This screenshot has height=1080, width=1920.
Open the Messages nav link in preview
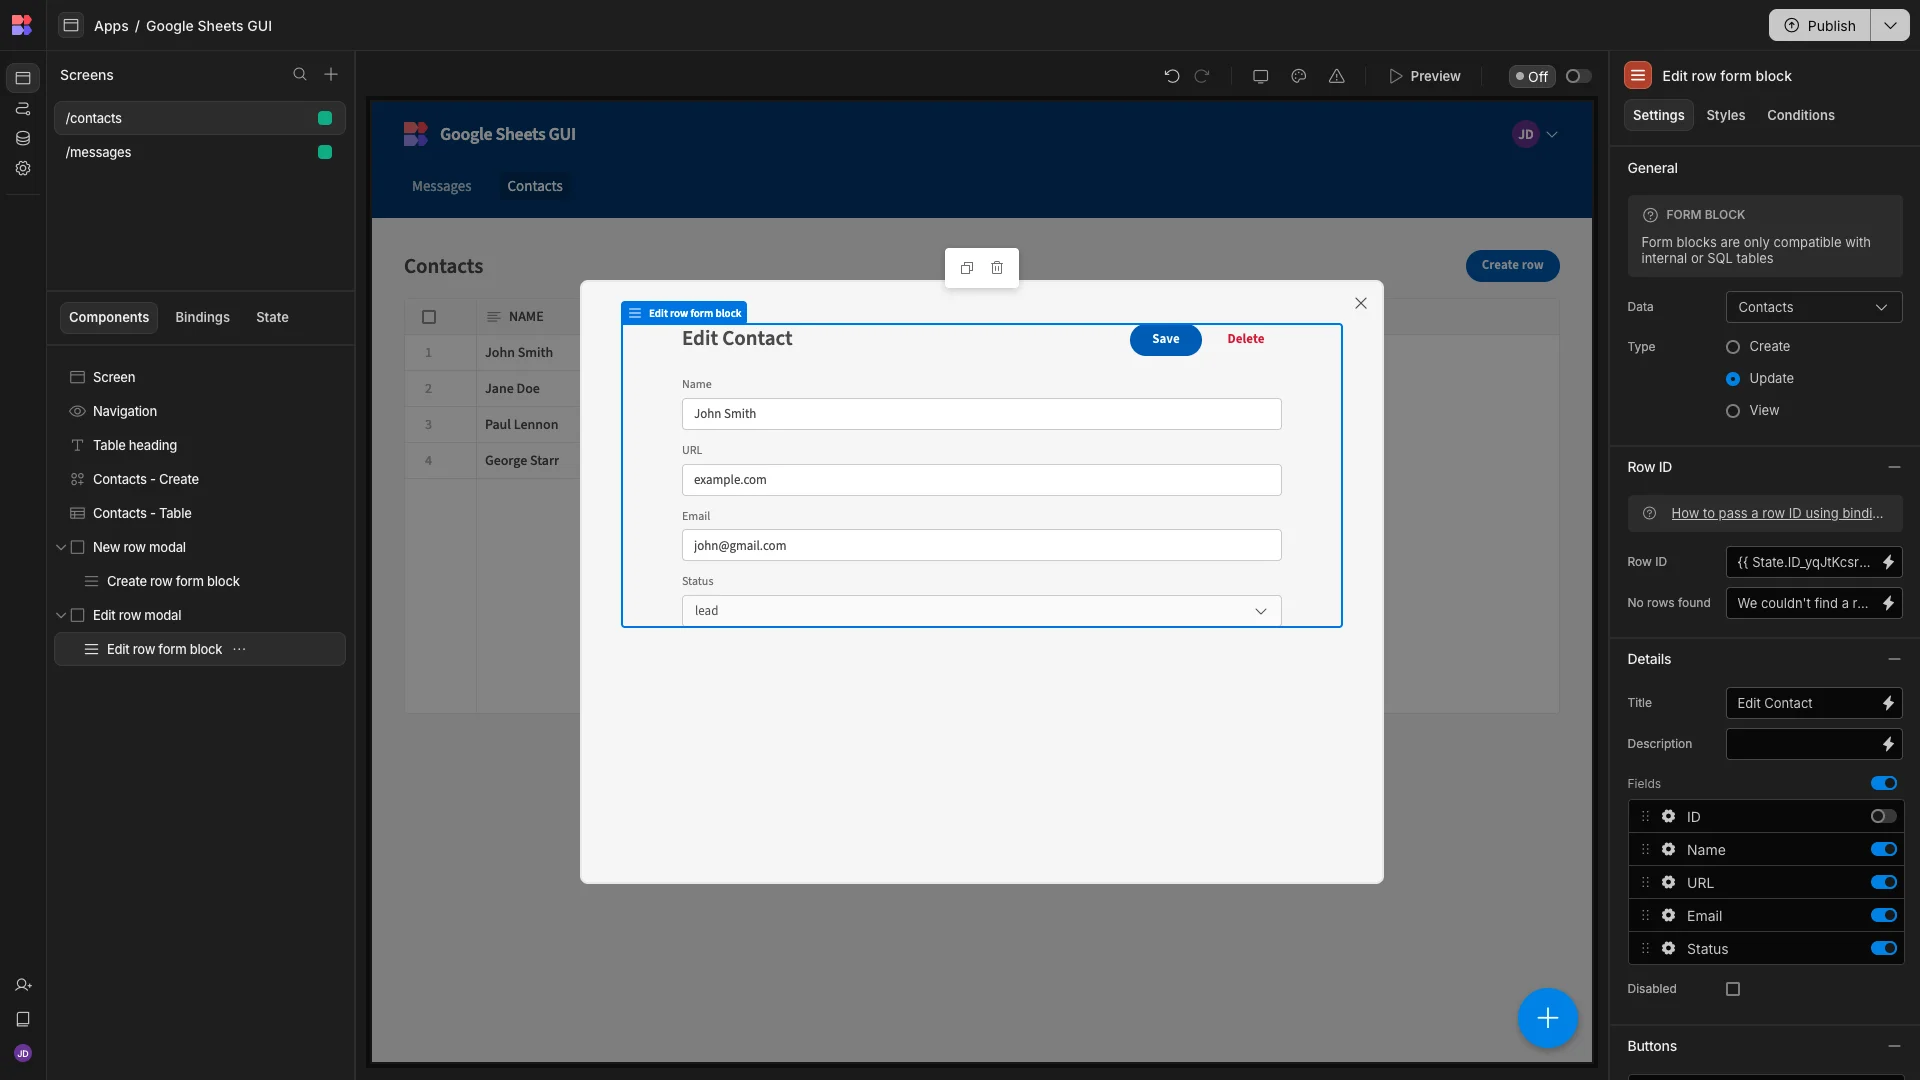click(x=441, y=186)
